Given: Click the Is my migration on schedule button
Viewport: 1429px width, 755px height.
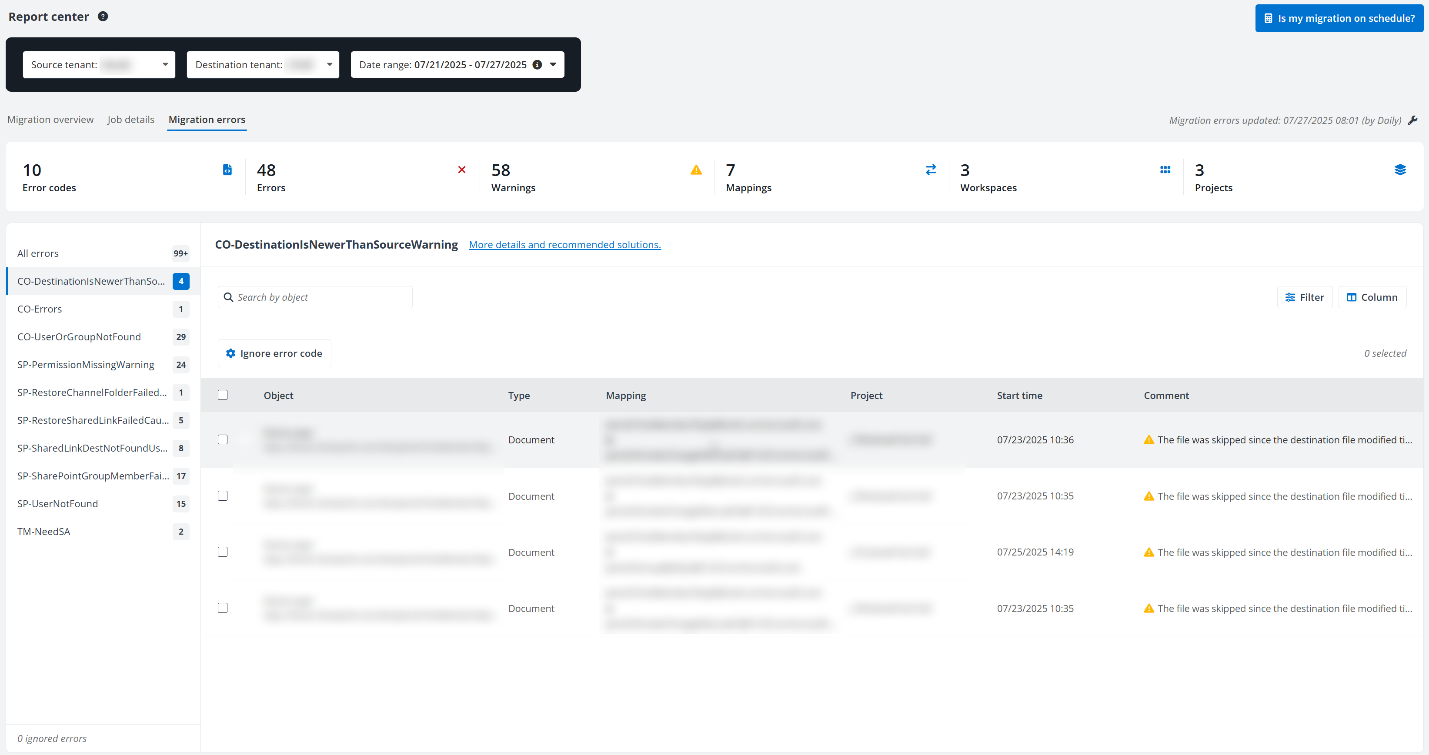Looking at the screenshot, I should [1338, 17].
